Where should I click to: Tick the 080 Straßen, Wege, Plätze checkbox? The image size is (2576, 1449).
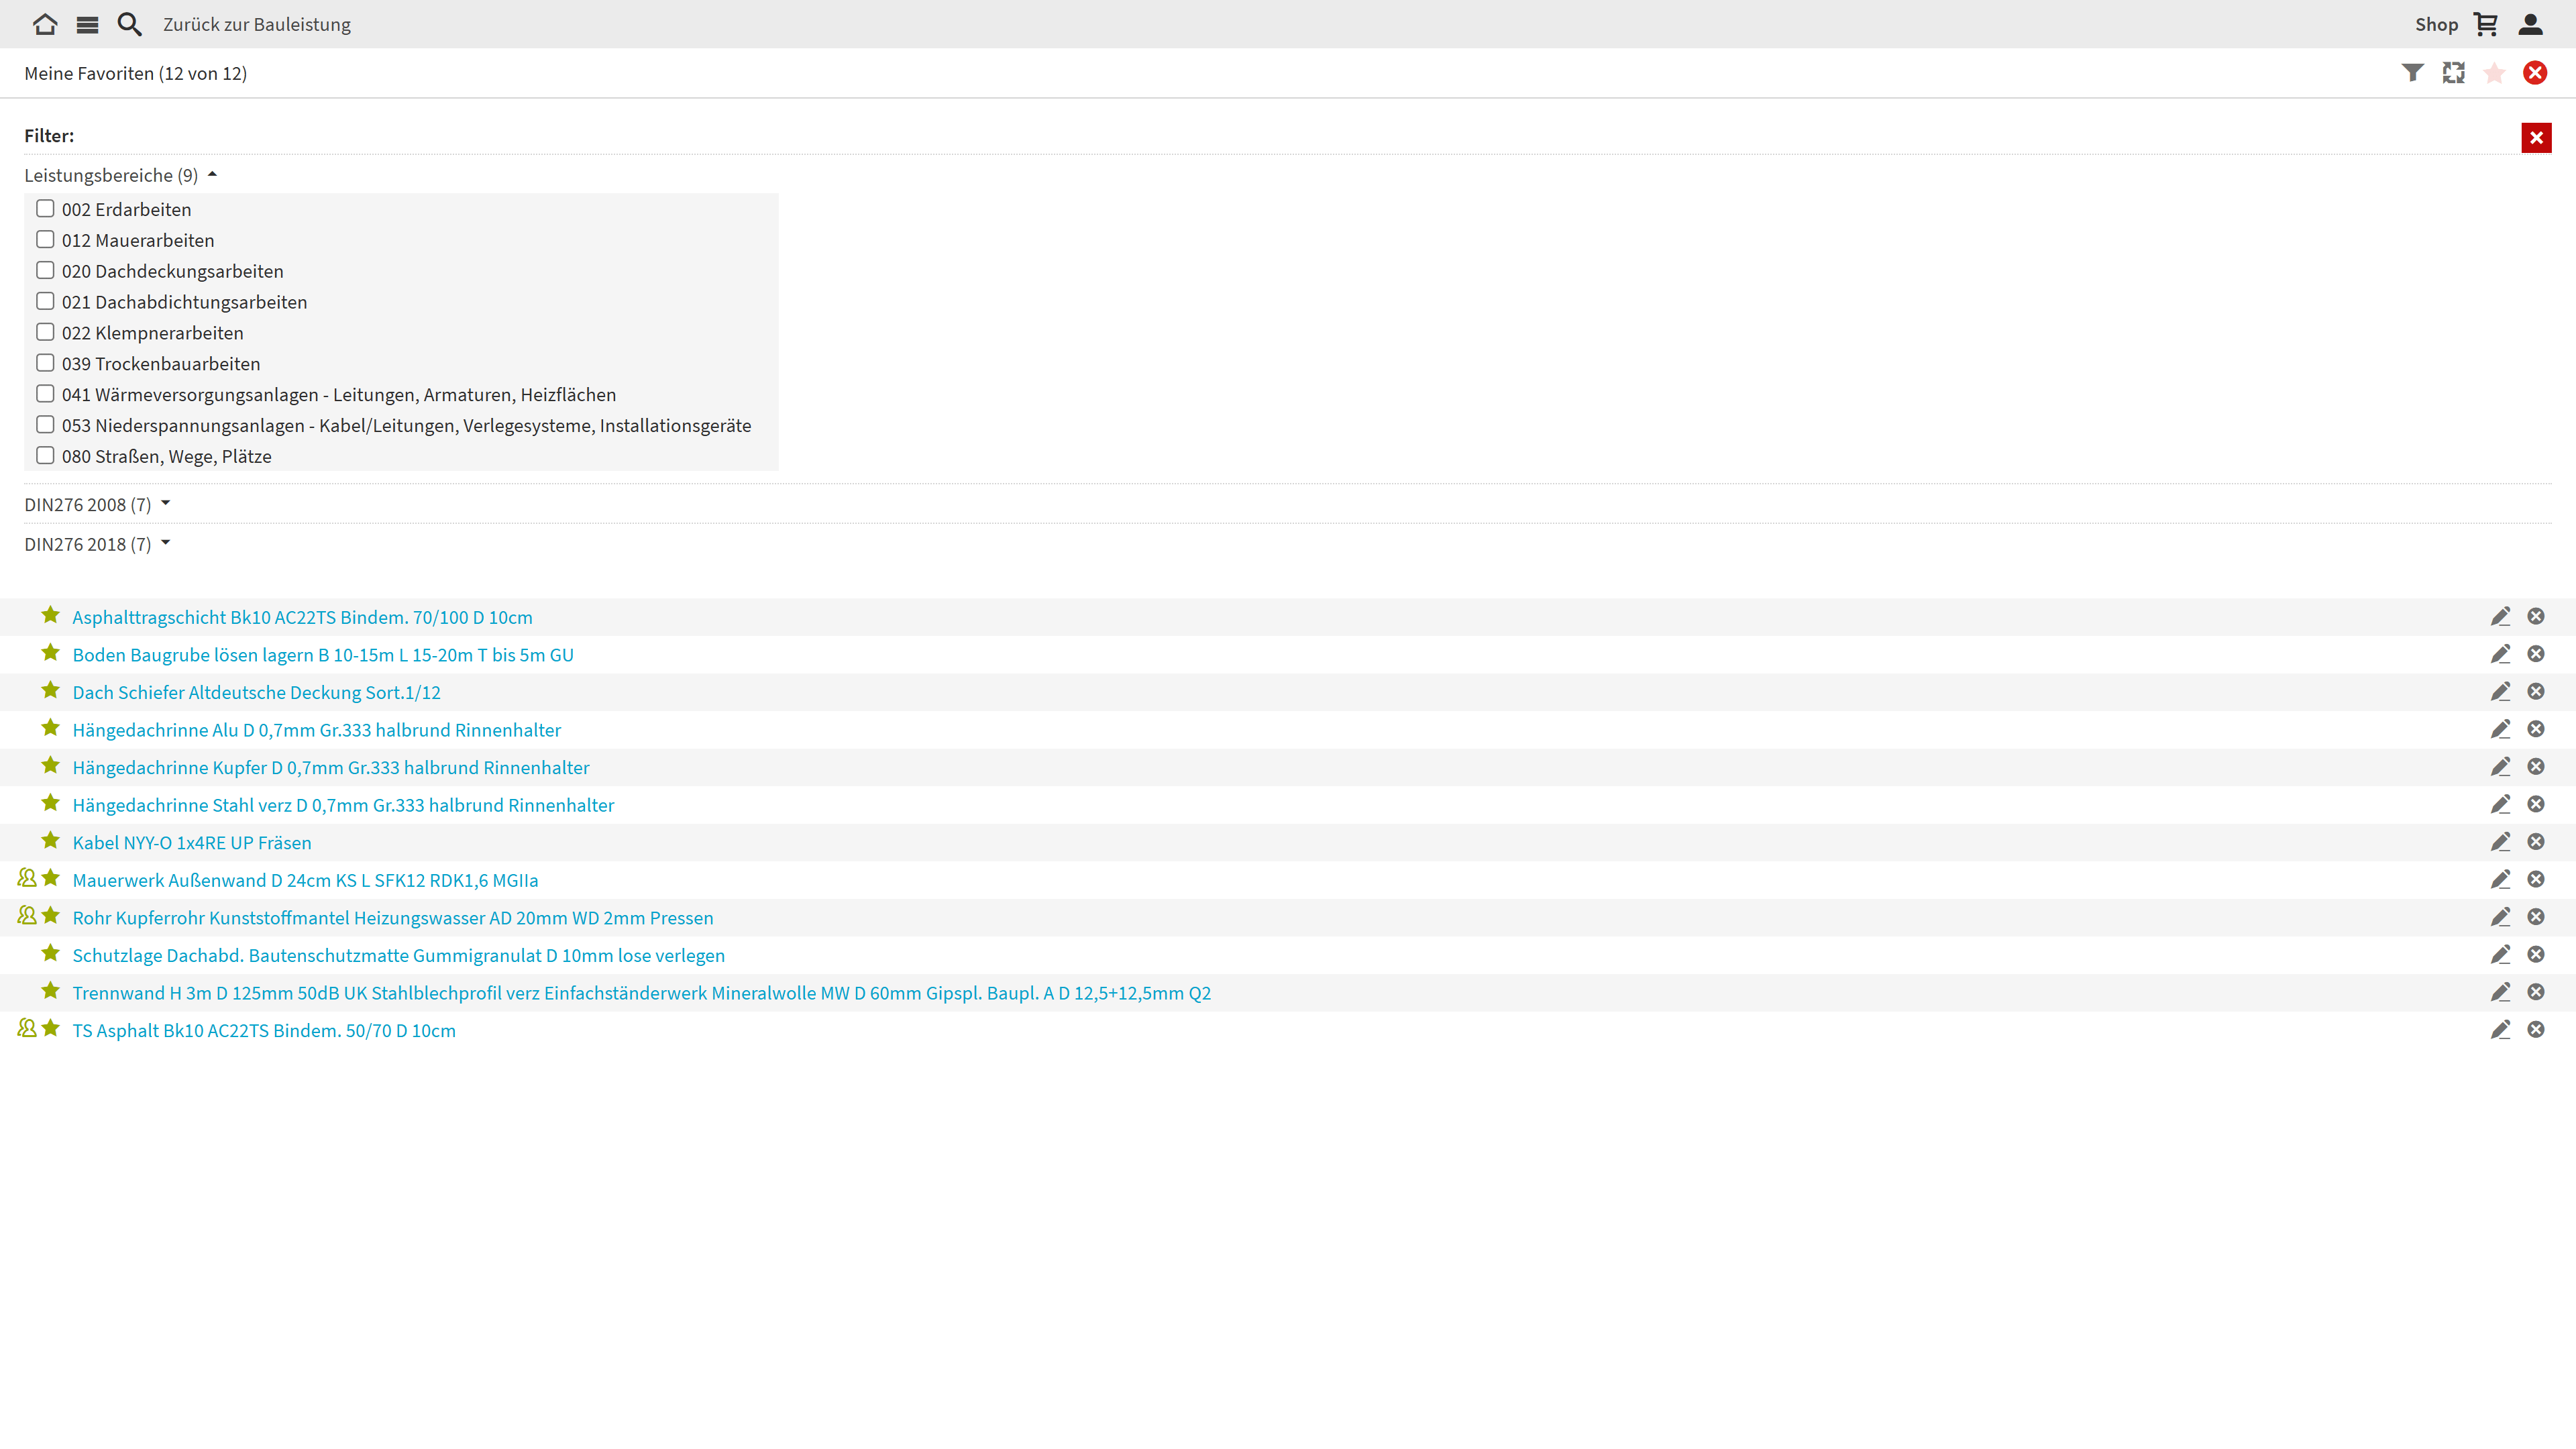45,456
